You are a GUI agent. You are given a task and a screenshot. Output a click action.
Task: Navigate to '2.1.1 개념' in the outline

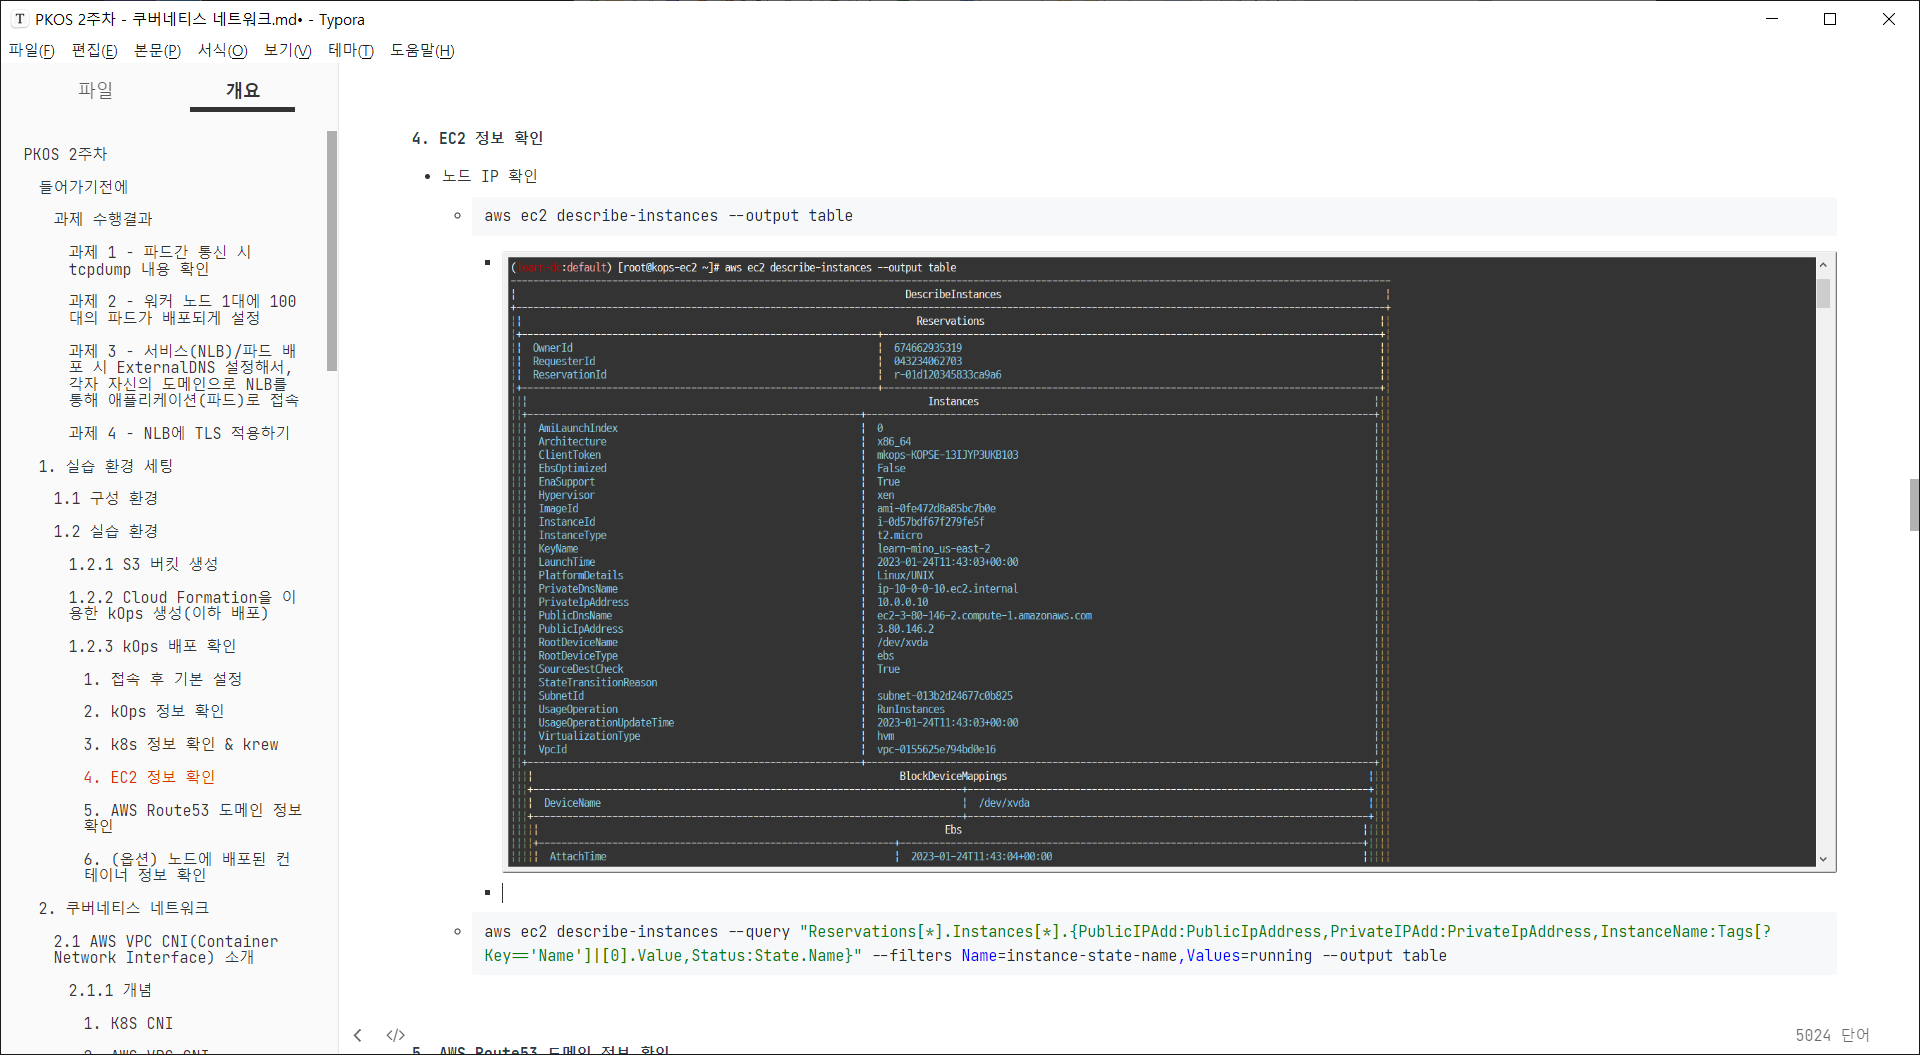(110, 989)
